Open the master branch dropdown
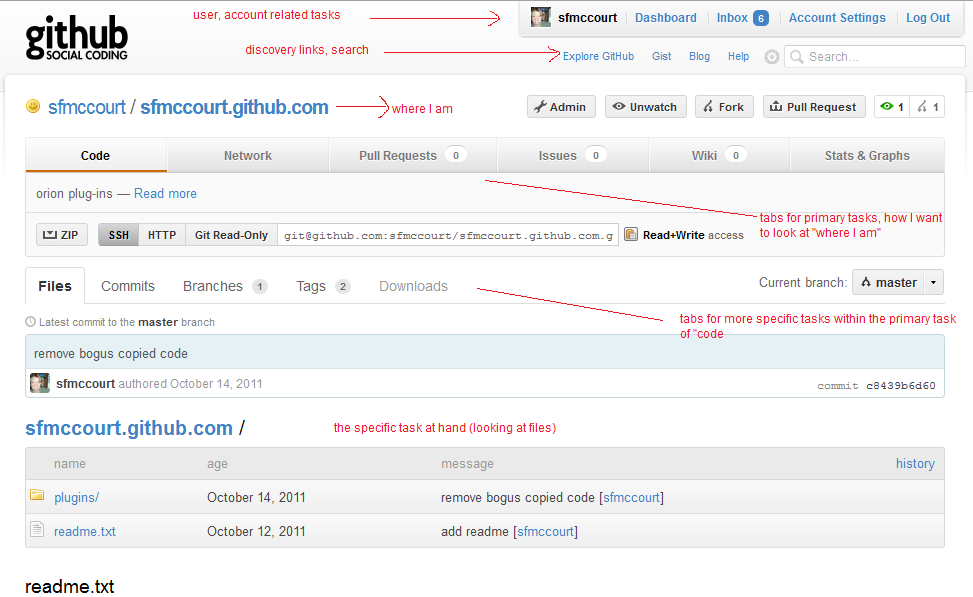 (x=889, y=282)
